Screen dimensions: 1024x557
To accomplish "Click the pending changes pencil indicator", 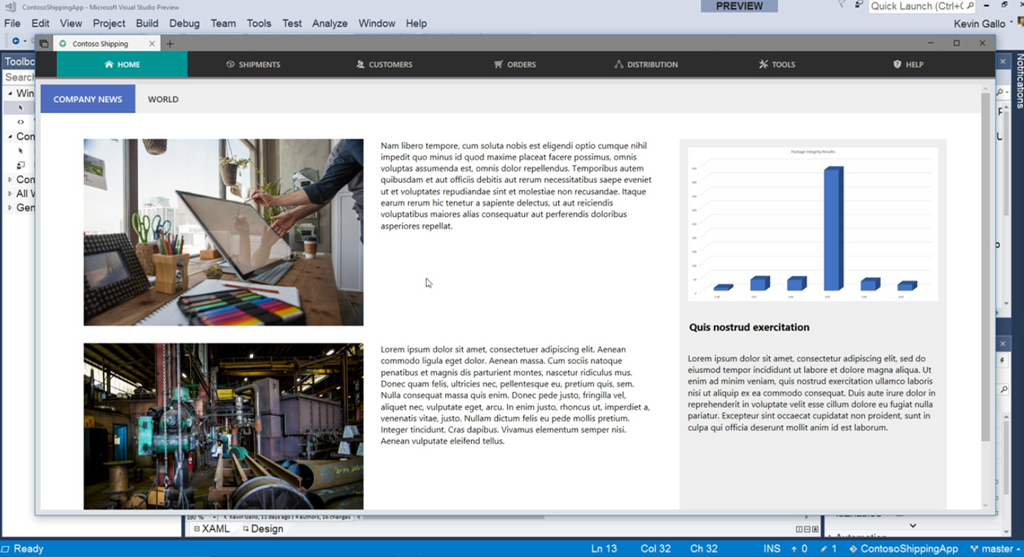I will (x=829, y=549).
